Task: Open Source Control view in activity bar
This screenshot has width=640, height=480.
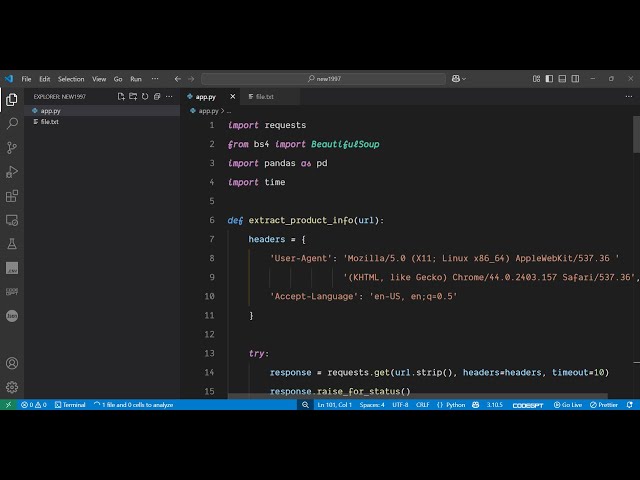Action: point(12,147)
